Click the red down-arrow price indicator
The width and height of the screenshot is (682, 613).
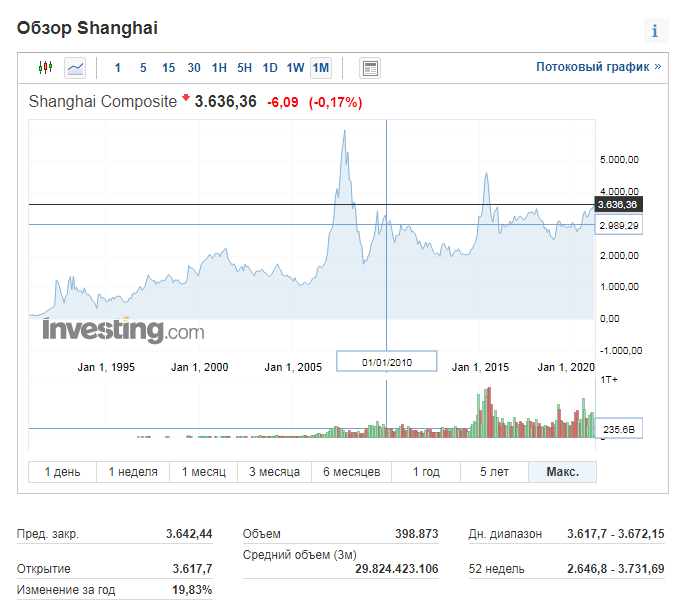pyautogui.click(x=186, y=100)
